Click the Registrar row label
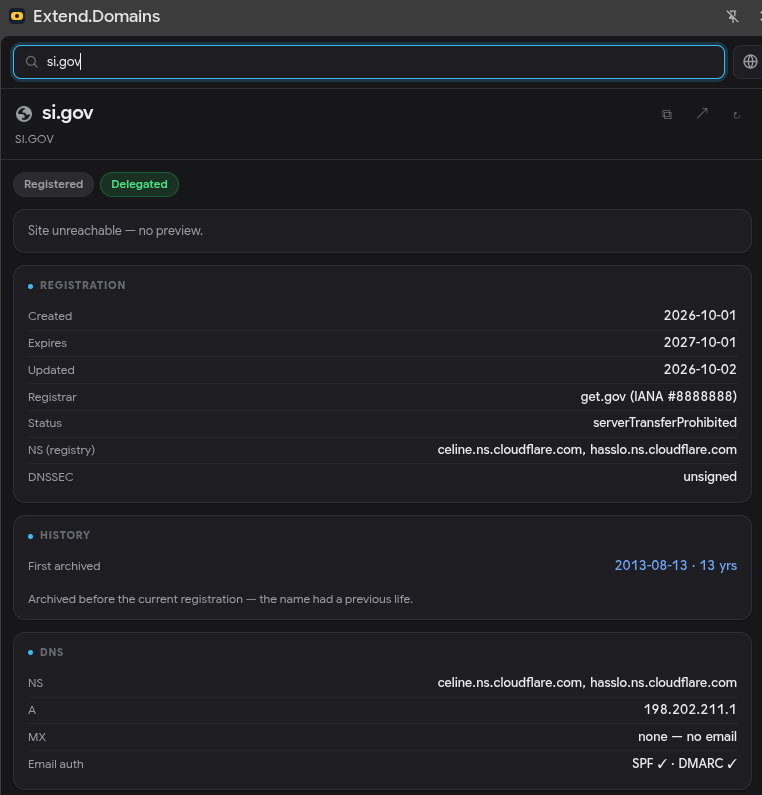Viewport: 762px width, 795px height. [52, 397]
